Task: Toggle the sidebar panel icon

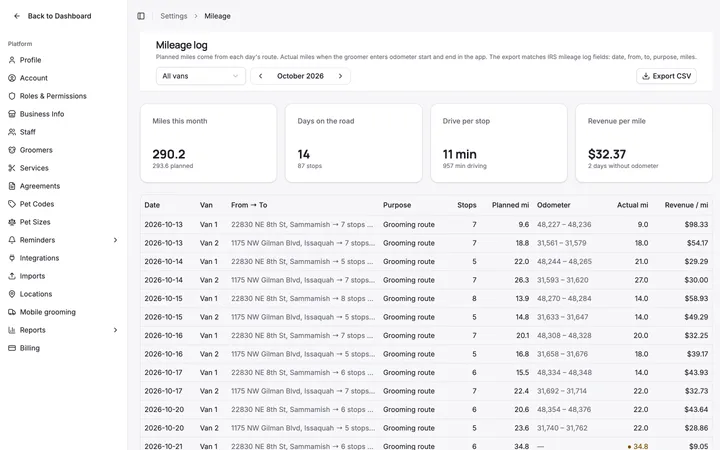Action: pos(141,16)
